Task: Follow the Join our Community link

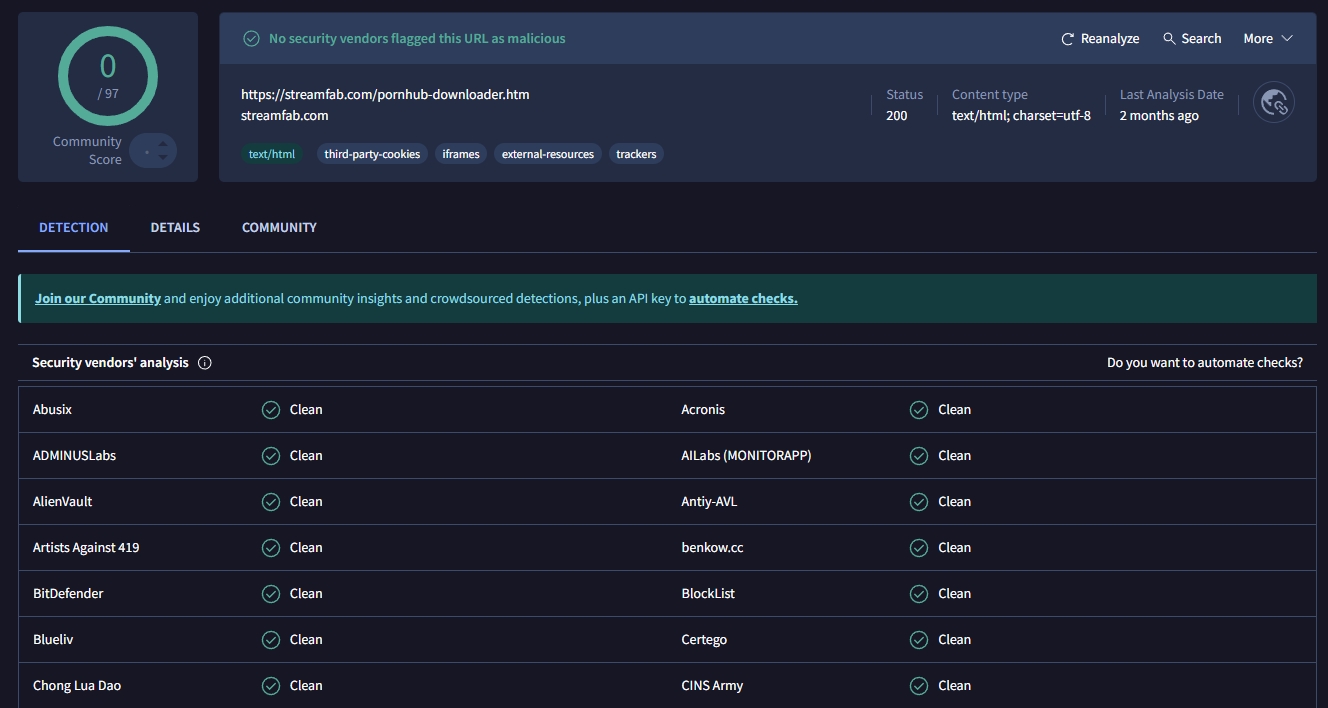Action: click(98, 299)
